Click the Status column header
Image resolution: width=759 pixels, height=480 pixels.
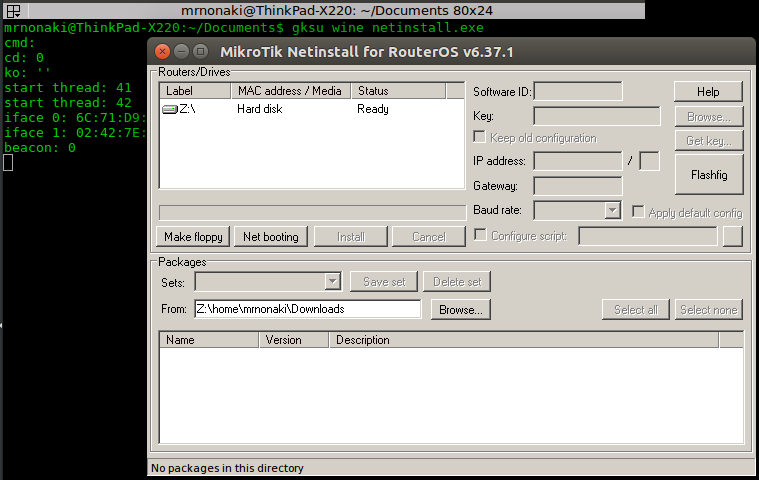(398, 91)
